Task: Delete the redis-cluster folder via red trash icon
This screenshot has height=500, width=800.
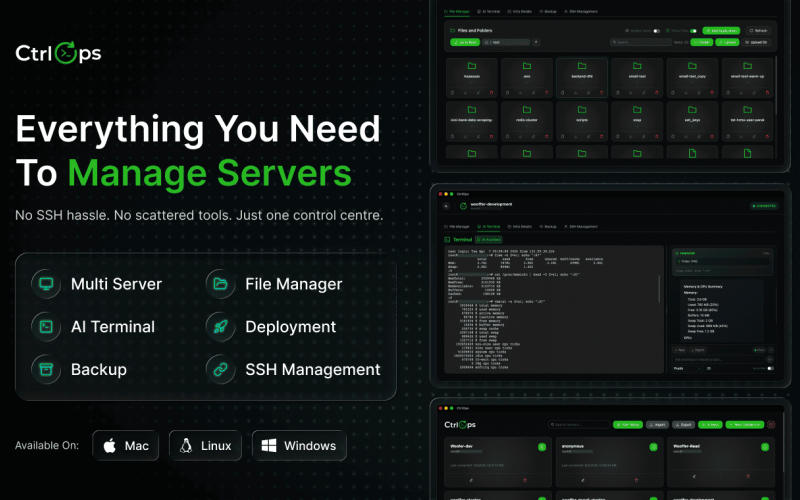Action: point(546,137)
